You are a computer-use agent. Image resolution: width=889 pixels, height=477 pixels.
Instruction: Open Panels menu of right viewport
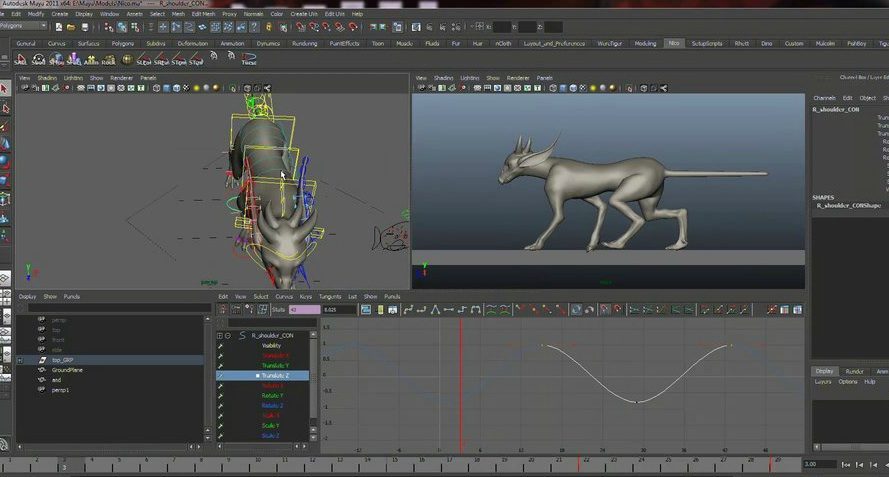[x=544, y=78]
